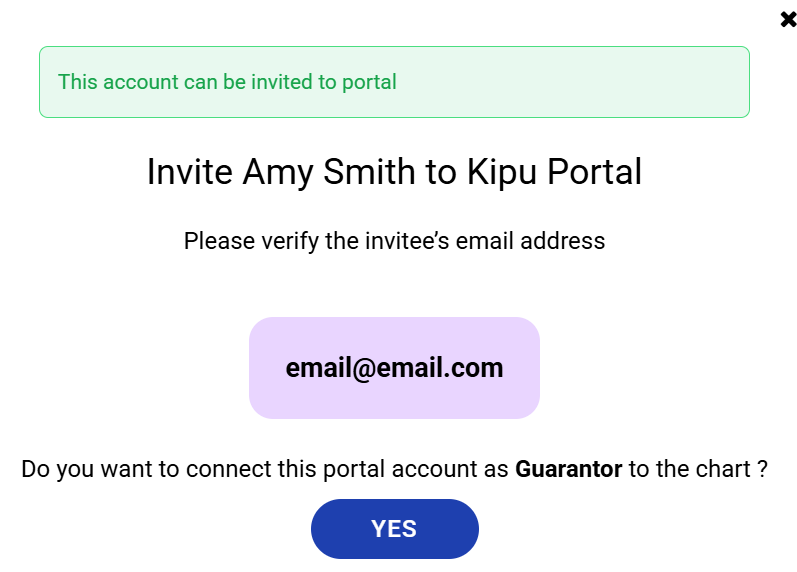Click the 'Invite Amy Smith to Kipu Portal' heading

(x=394, y=172)
